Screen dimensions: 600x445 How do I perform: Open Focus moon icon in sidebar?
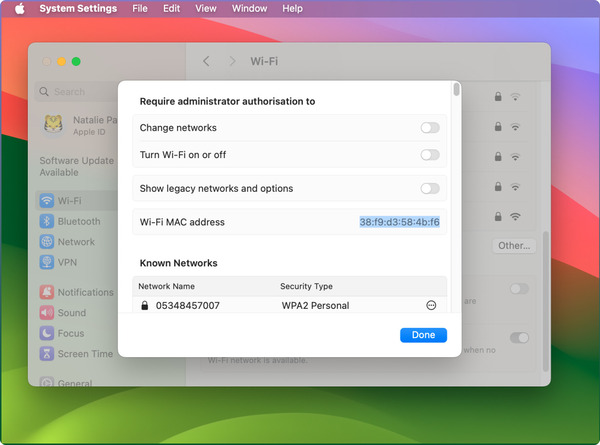pyautogui.click(x=47, y=333)
